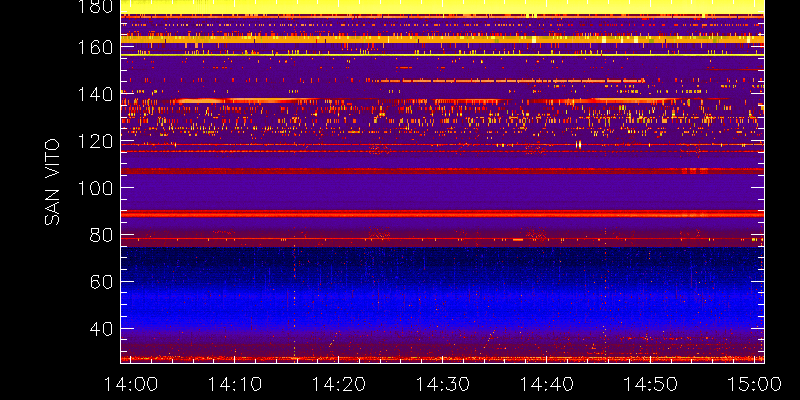Click the 14:40 time axis label
800x400 pixels.
(546, 384)
